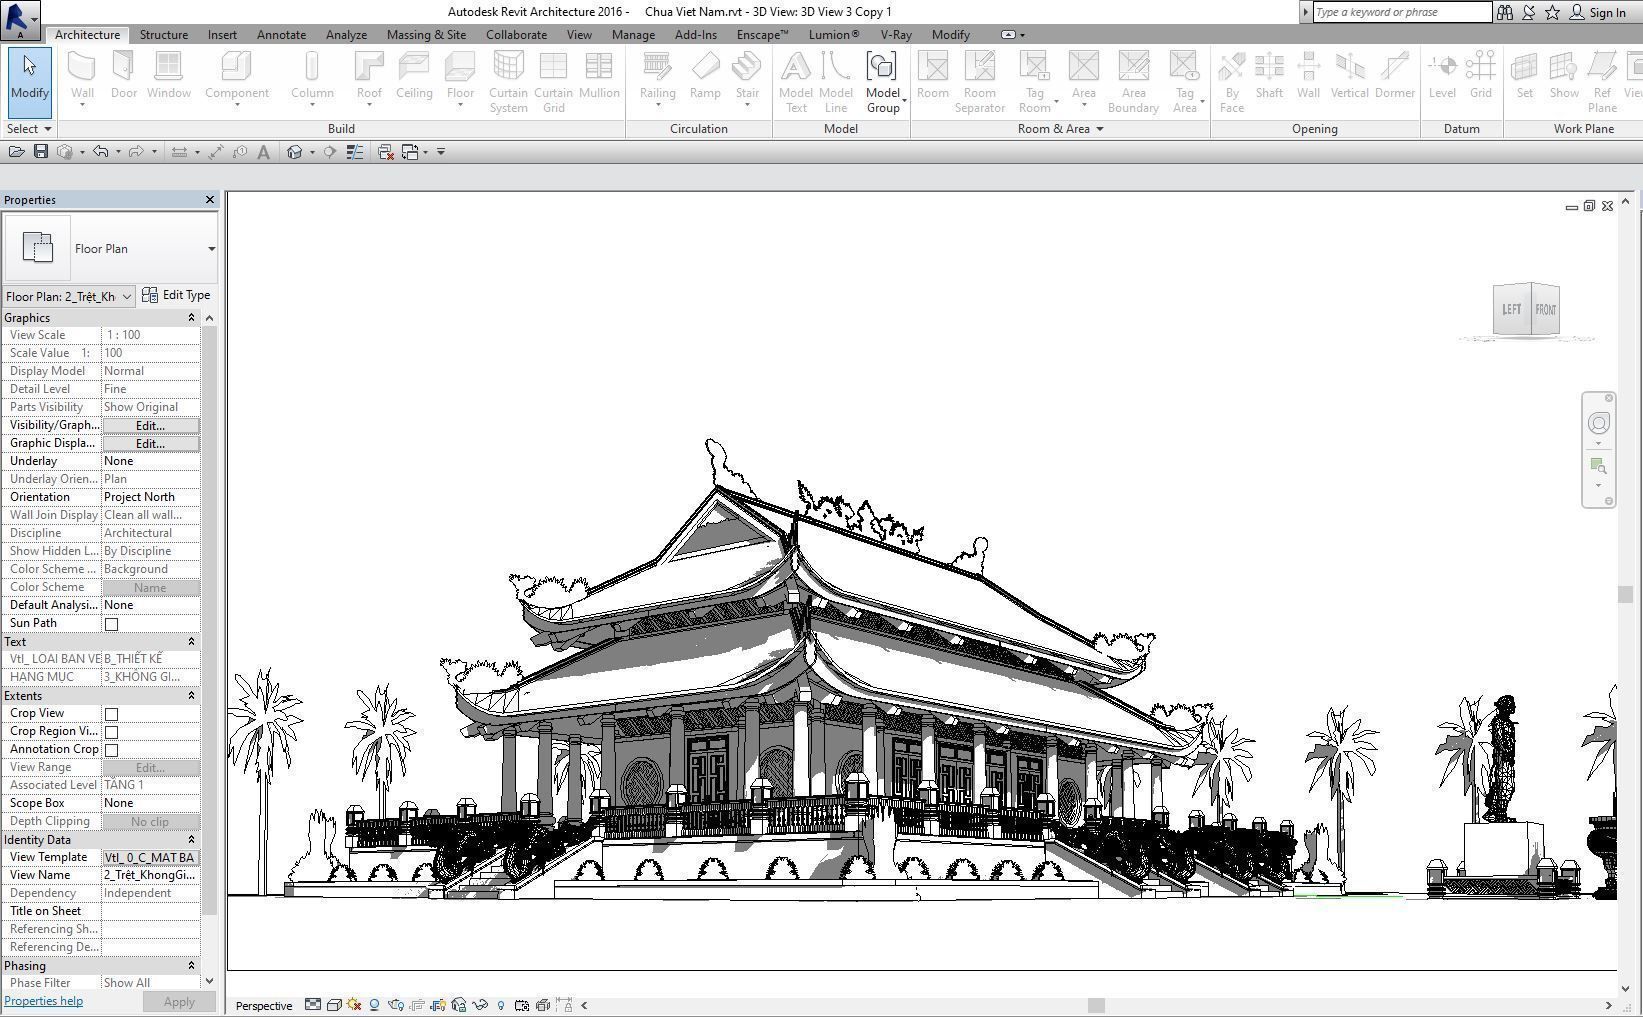Change Visual Style in view control bar
Viewport: 1643px width, 1017px height.
click(x=334, y=1005)
